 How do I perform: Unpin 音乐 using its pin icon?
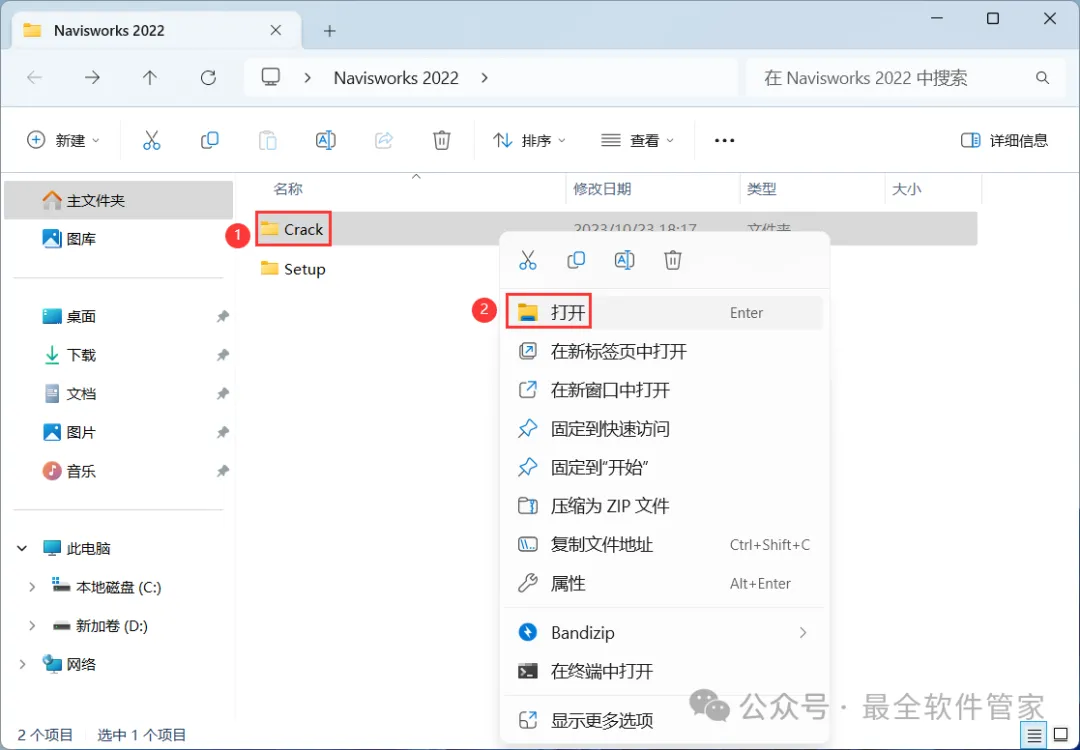click(x=222, y=472)
